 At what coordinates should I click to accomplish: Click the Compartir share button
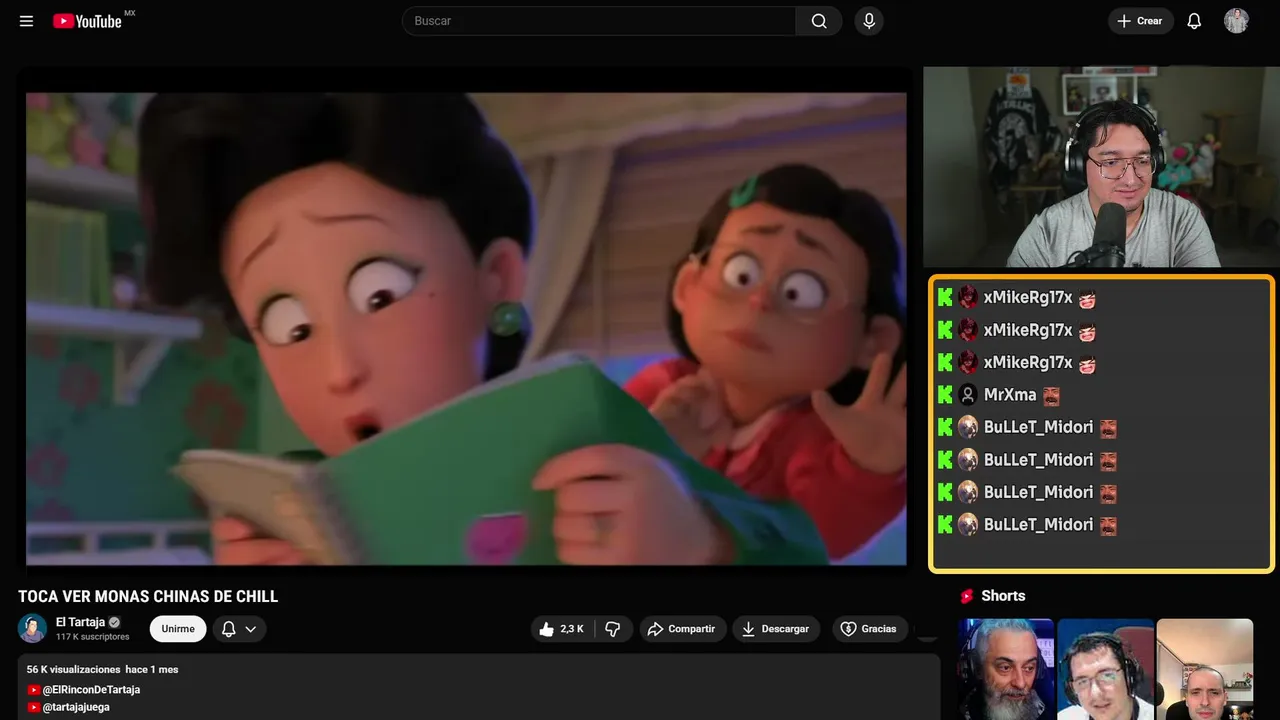tap(683, 629)
